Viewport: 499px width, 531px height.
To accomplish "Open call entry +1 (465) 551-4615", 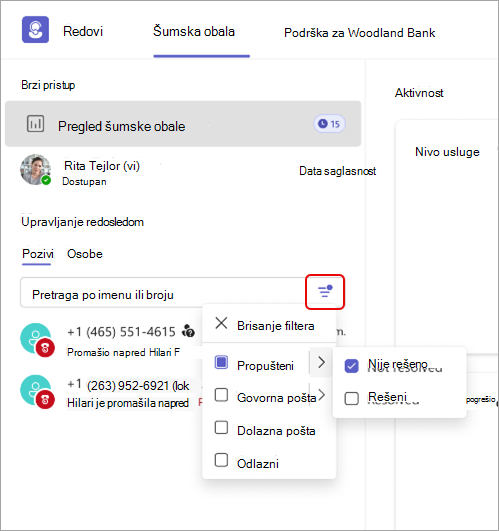I will tap(112, 340).
